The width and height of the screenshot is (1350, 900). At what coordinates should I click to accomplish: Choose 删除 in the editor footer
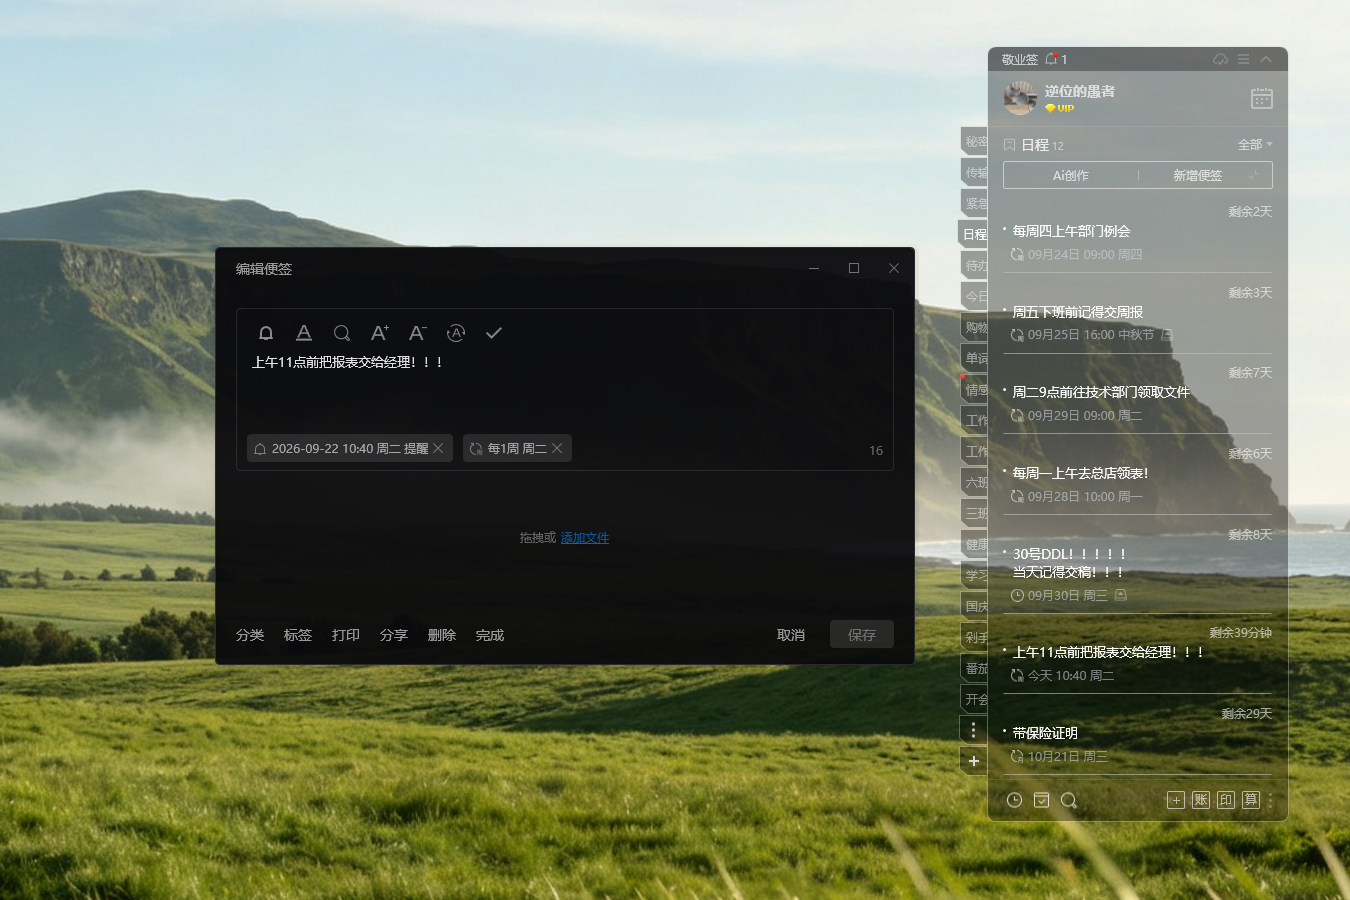442,635
